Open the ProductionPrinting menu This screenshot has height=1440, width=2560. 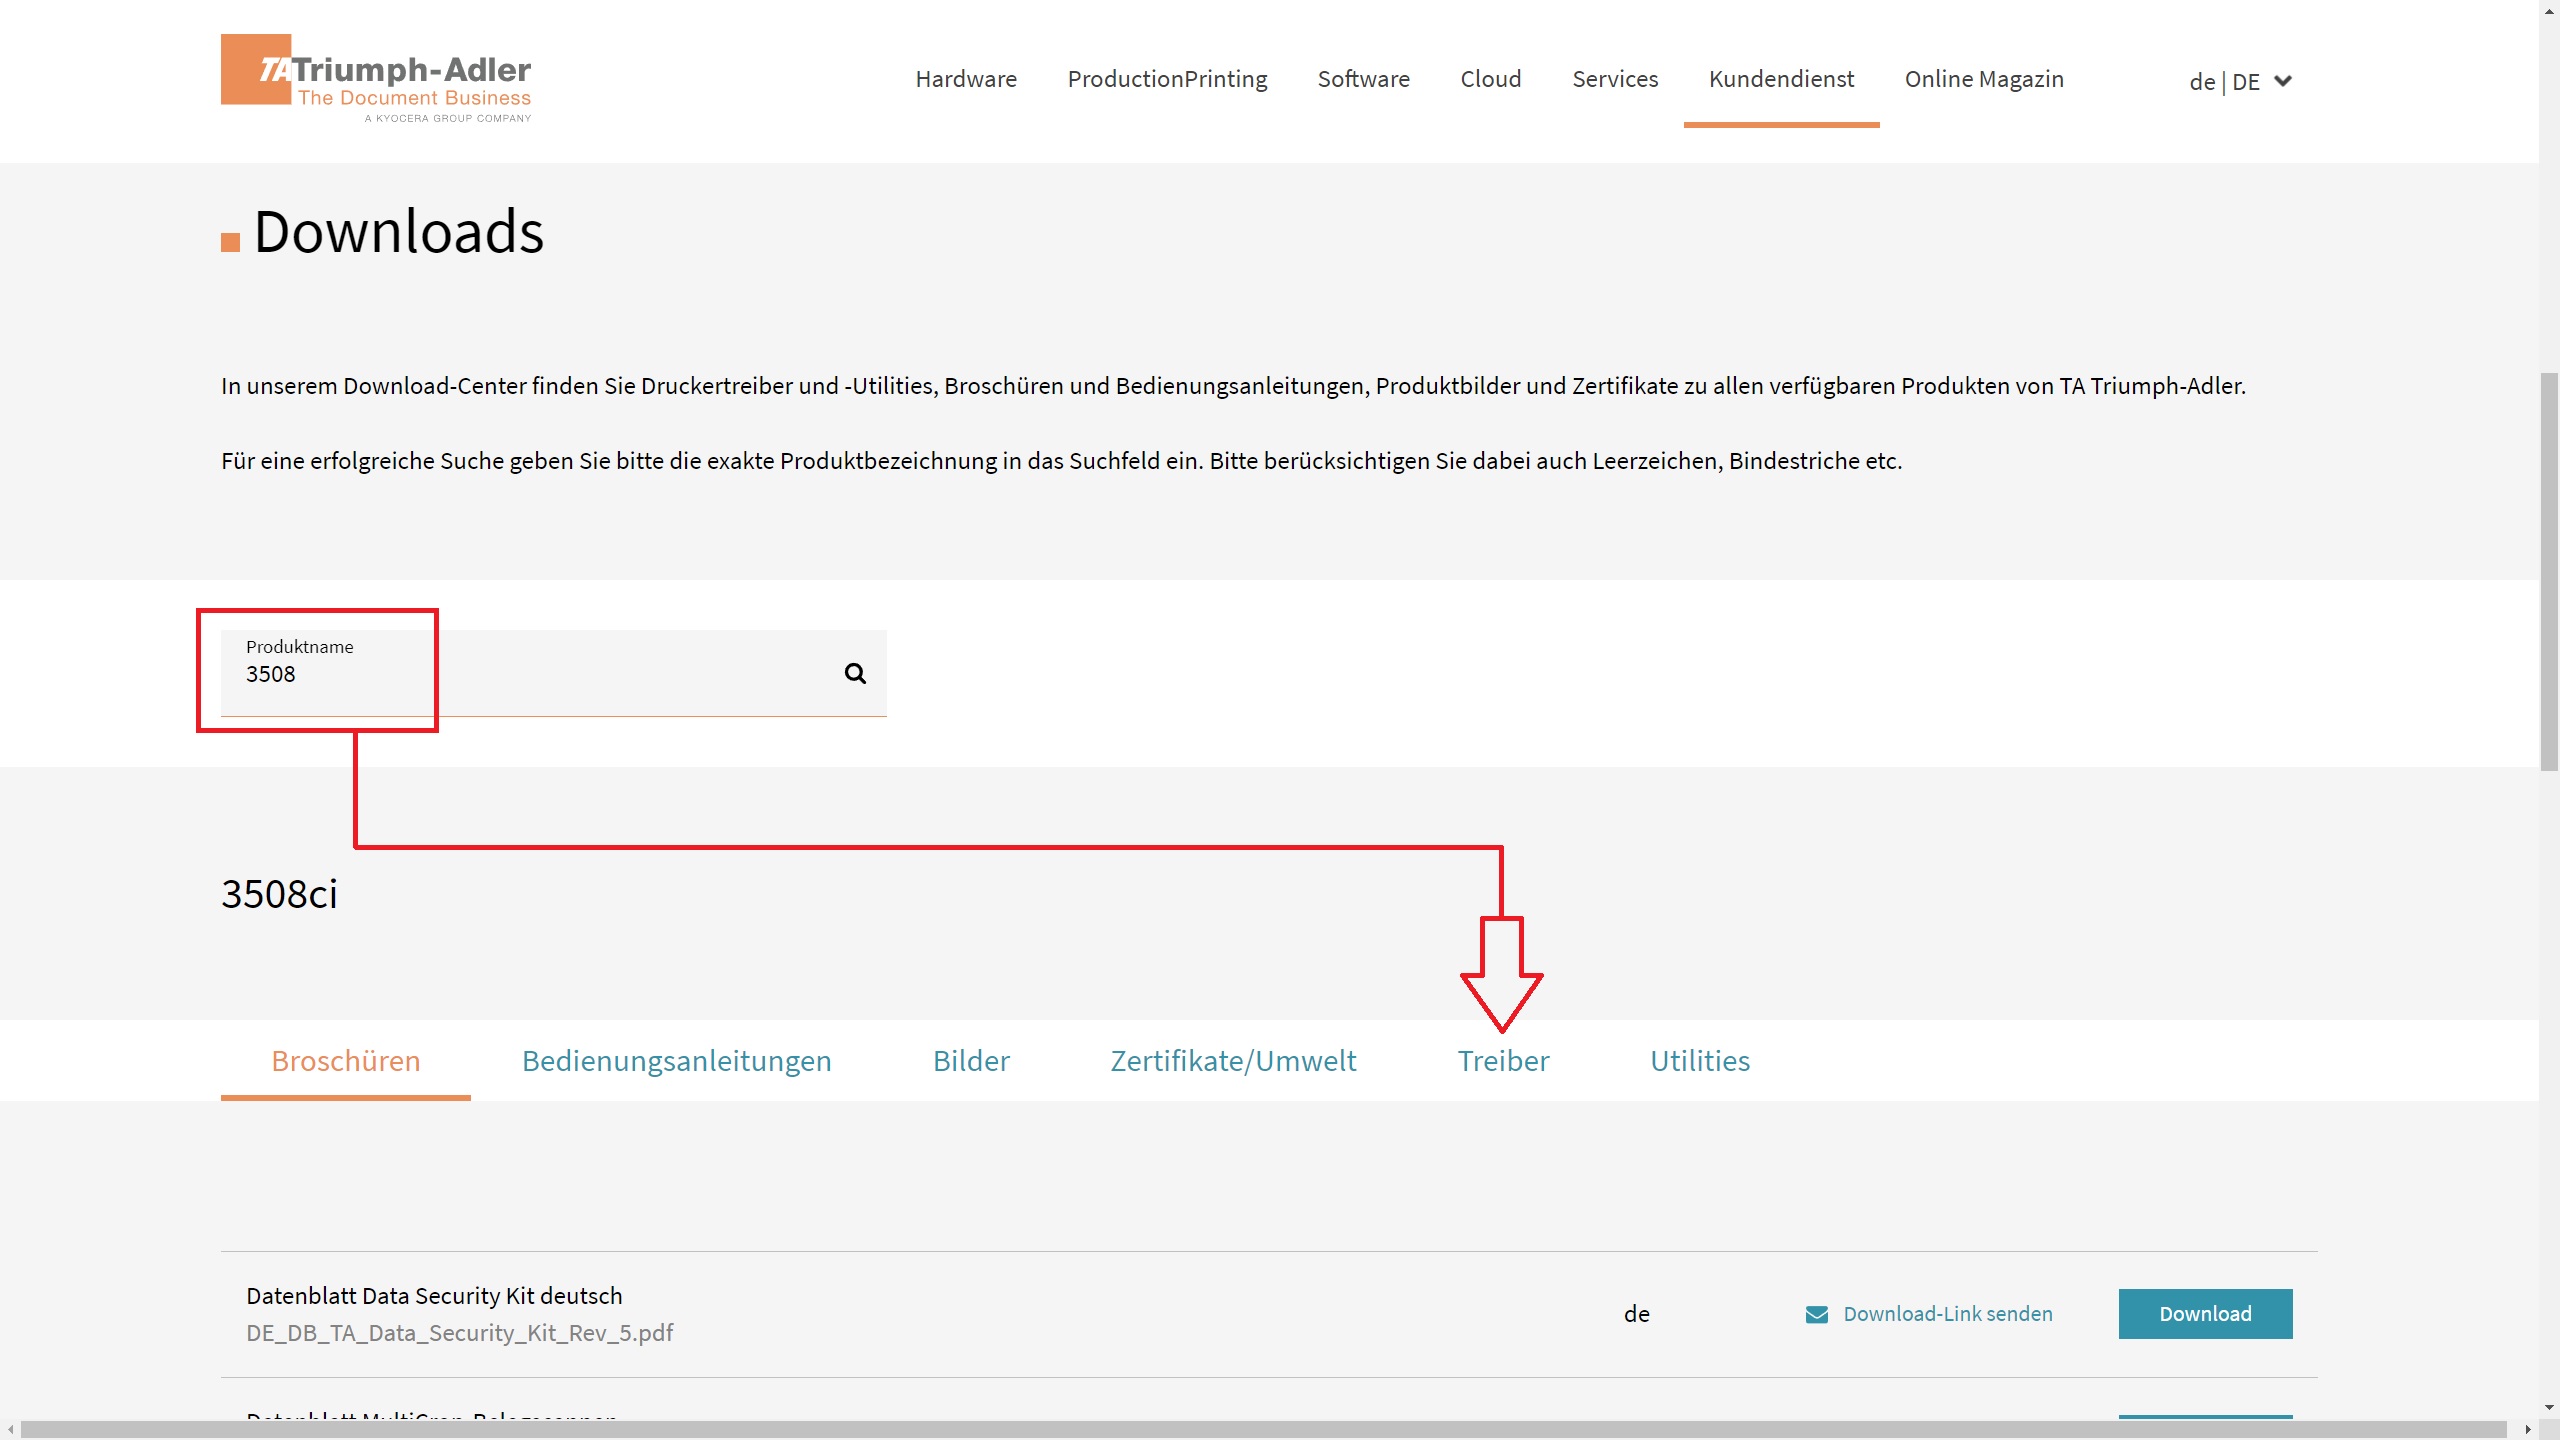[1167, 79]
